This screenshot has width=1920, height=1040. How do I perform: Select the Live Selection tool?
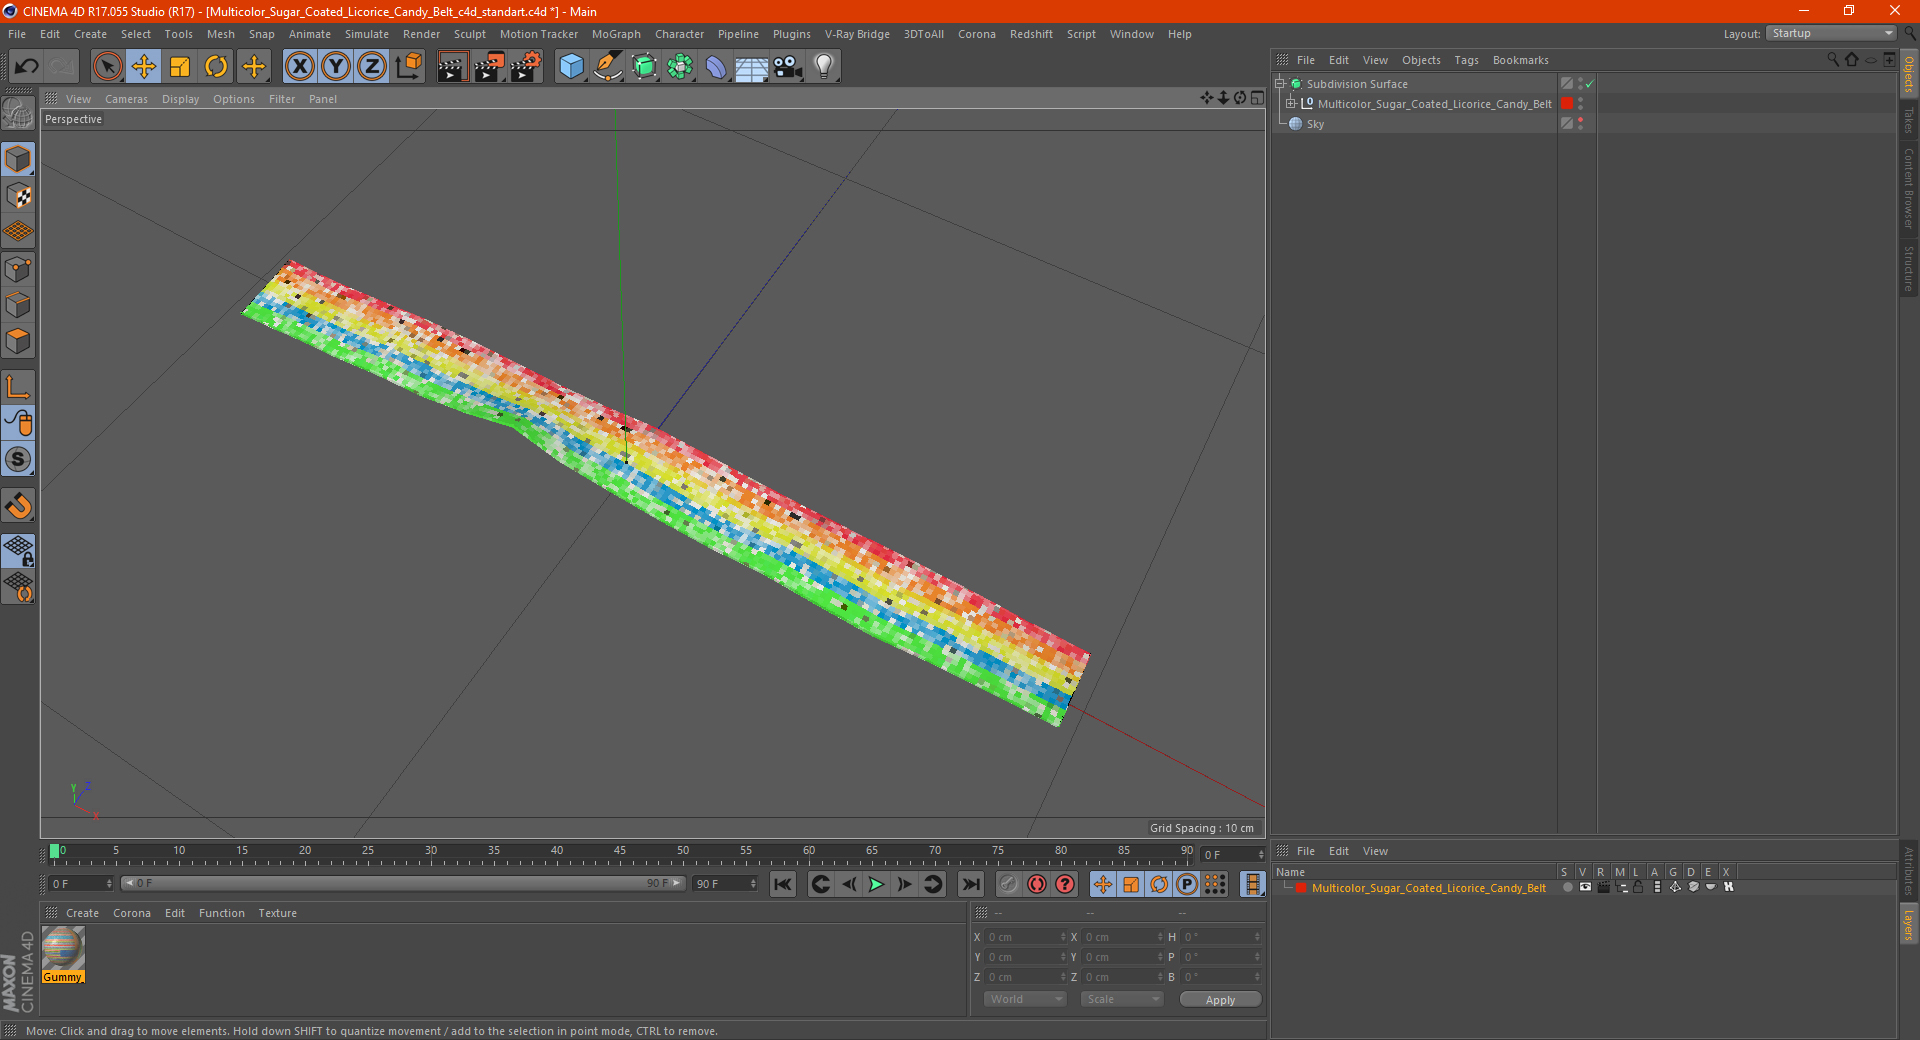tap(107, 67)
